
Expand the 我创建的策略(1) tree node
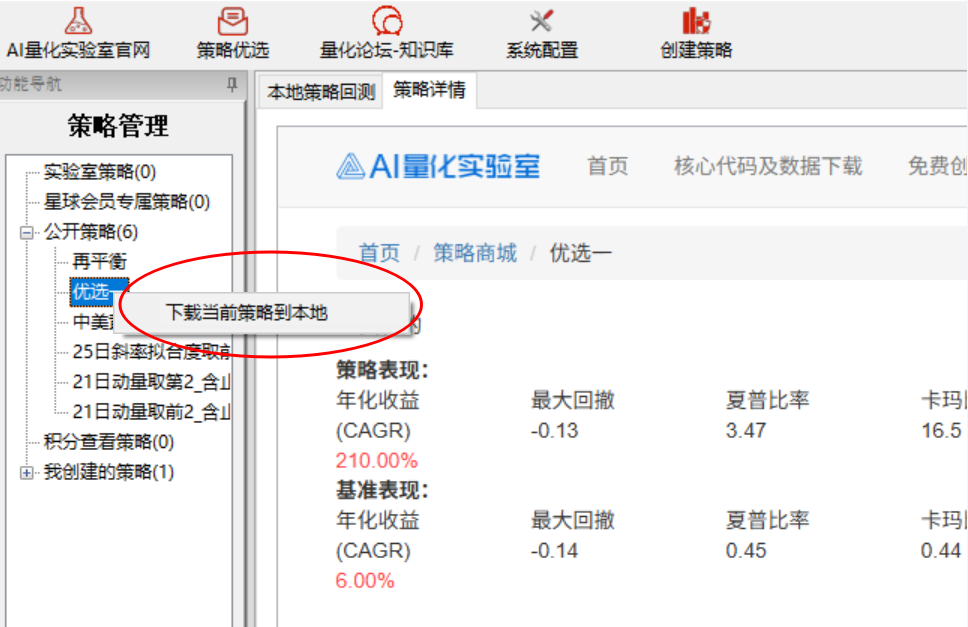[x=27, y=473]
